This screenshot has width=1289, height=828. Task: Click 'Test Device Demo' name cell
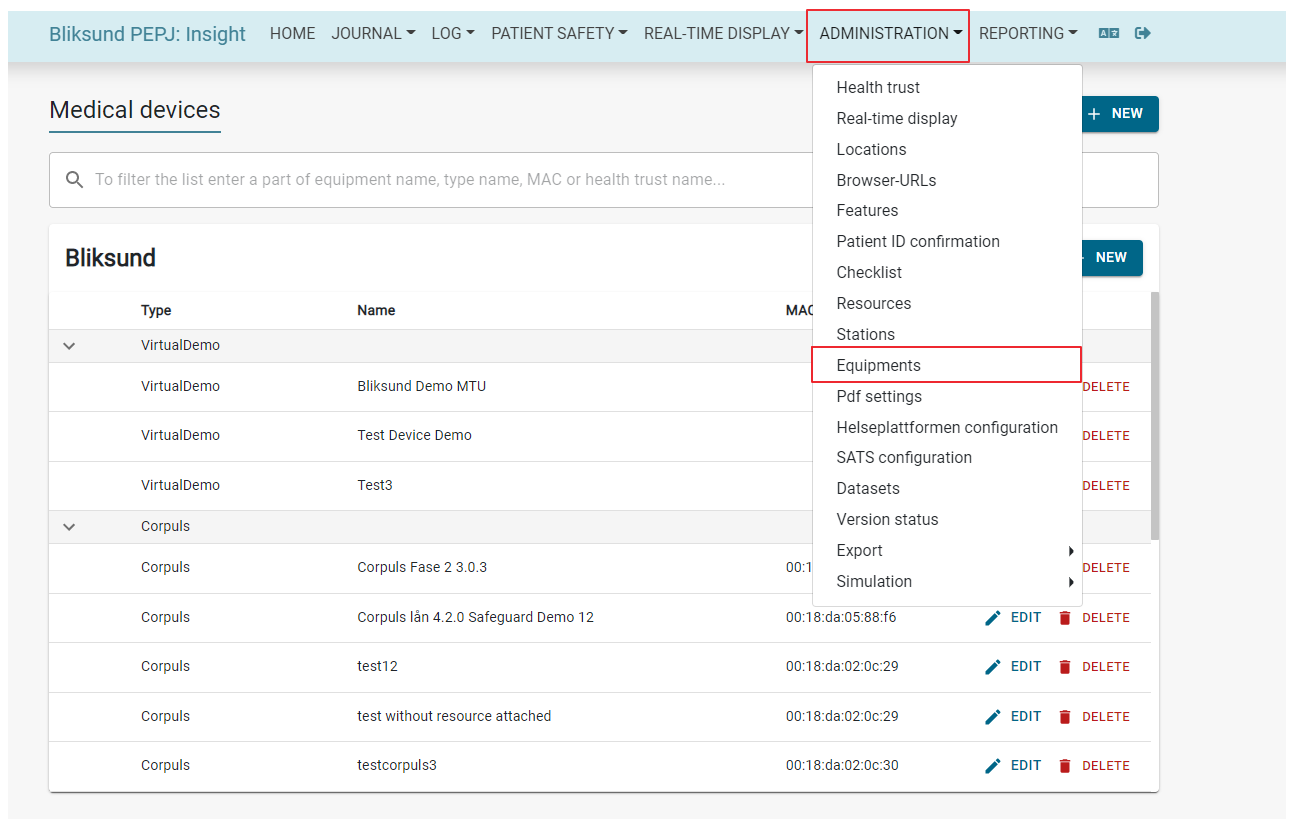point(414,436)
